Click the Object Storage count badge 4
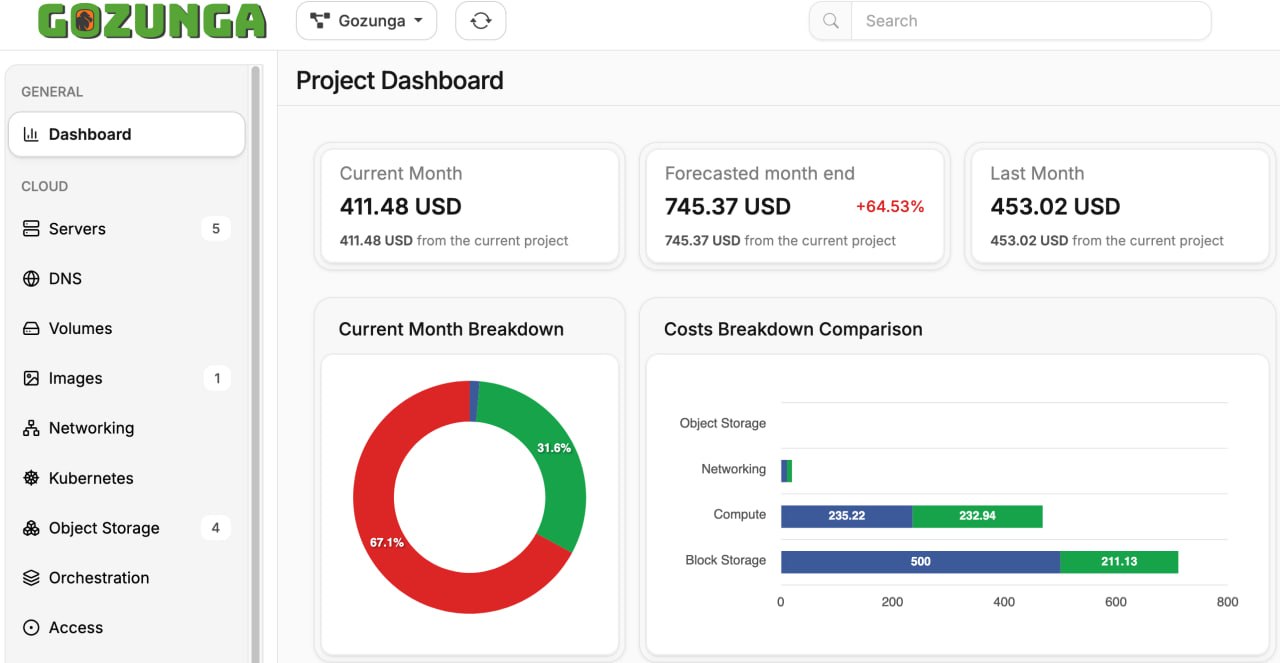1280x663 pixels. coord(215,528)
